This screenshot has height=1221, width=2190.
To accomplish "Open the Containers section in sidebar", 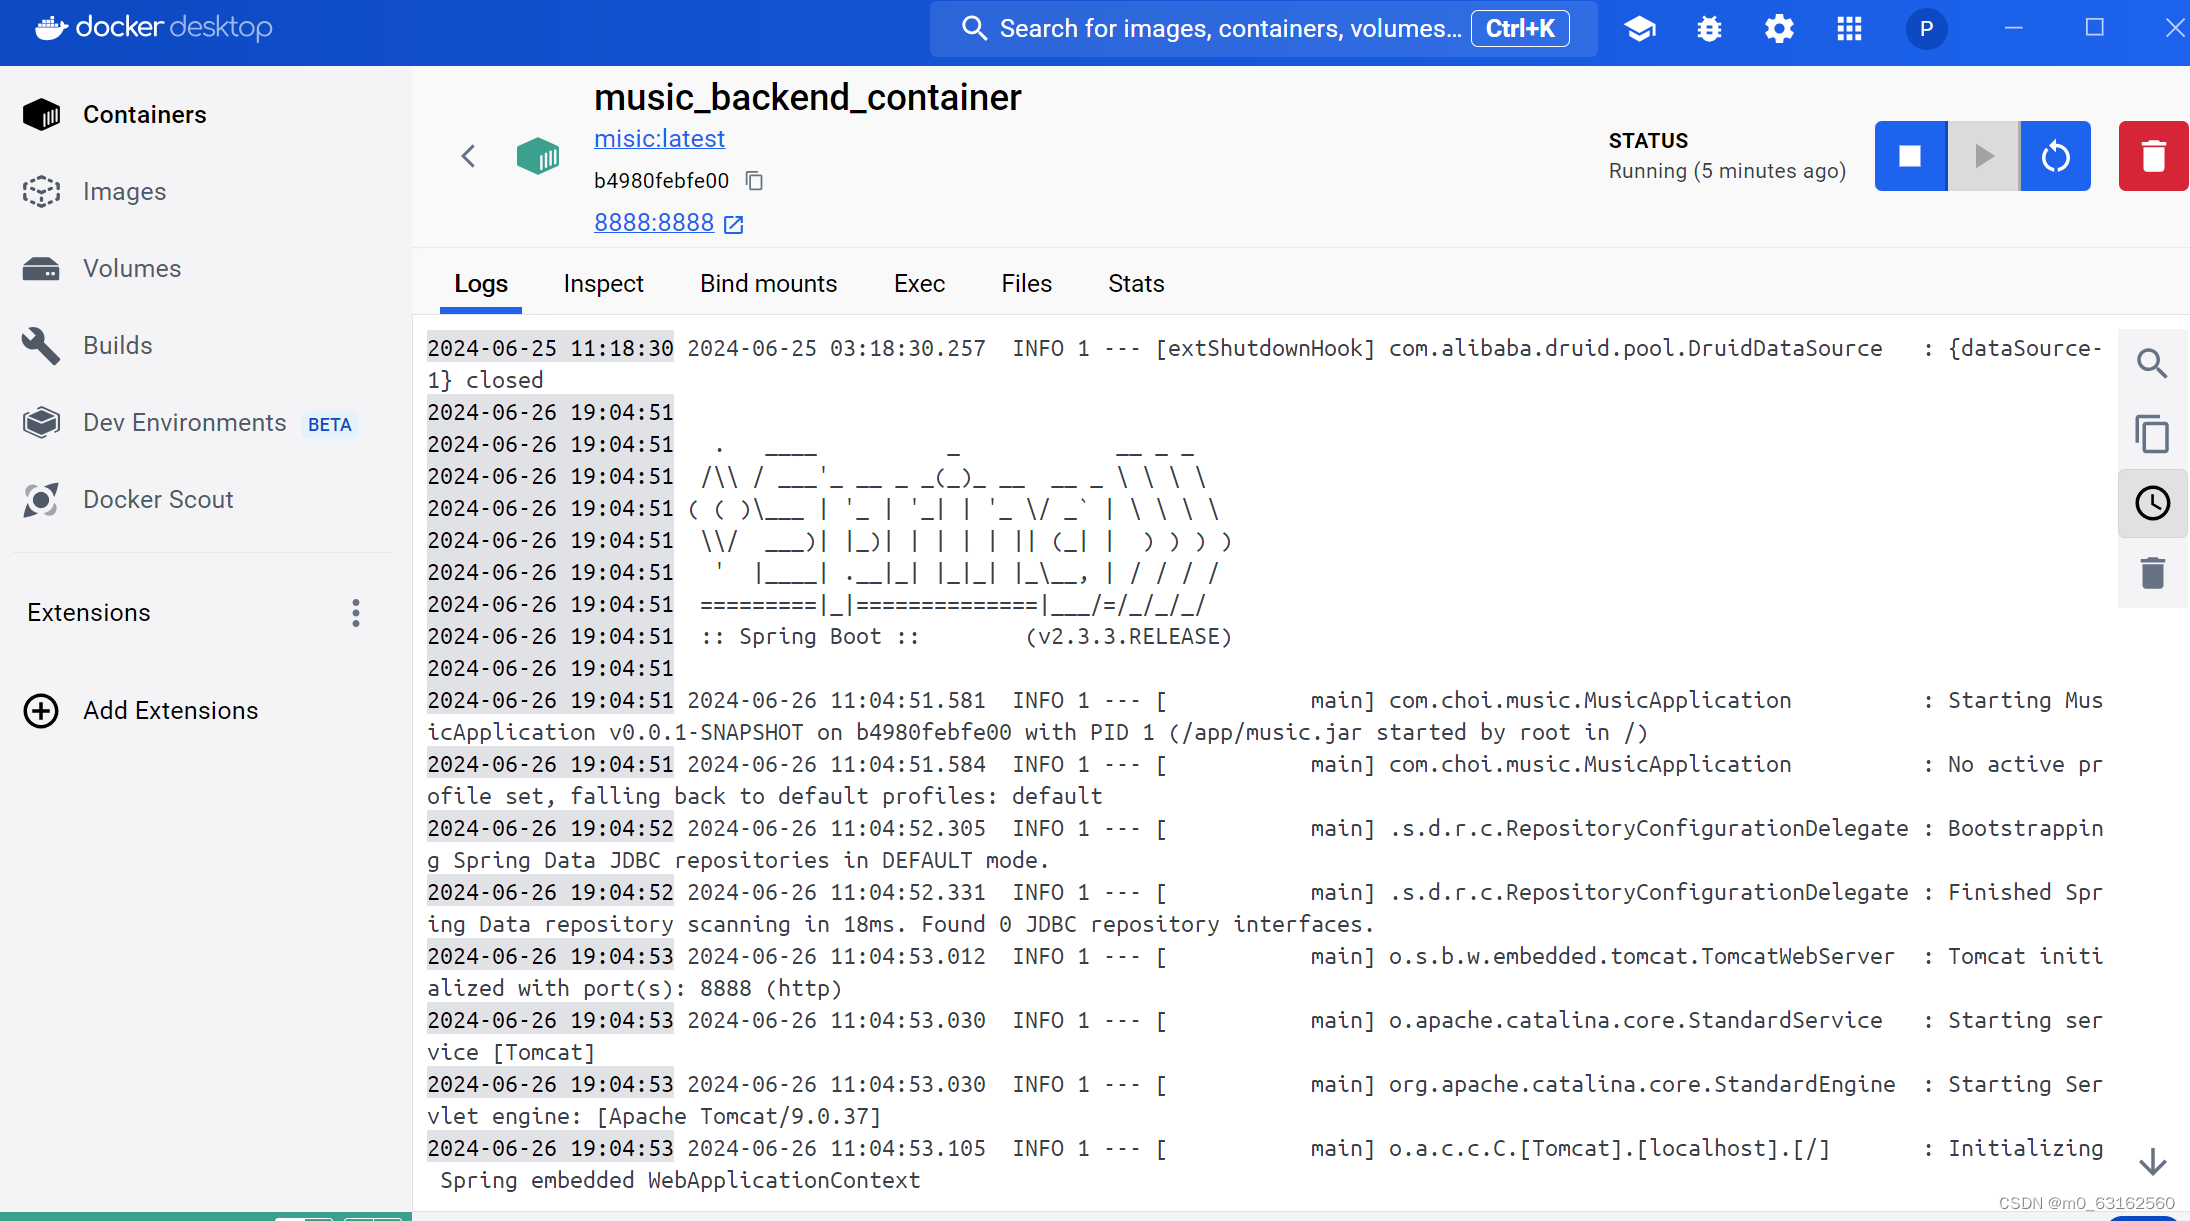I will tap(145, 115).
